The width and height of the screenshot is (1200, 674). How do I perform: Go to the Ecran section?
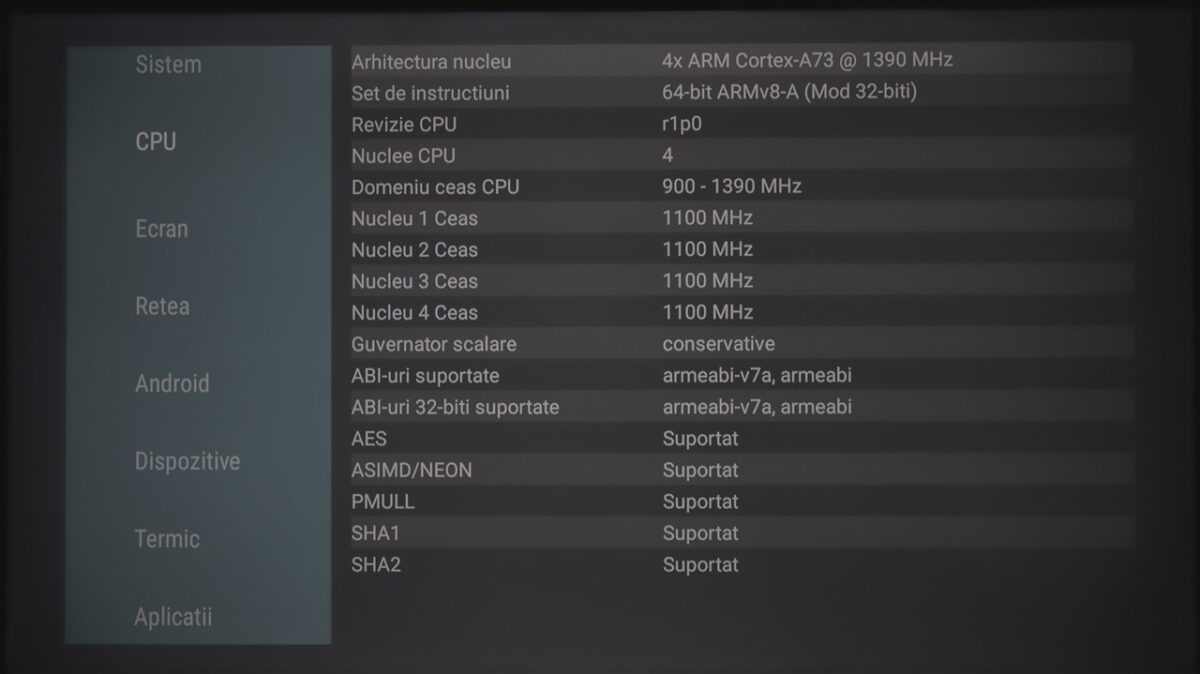tap(161, 229)
